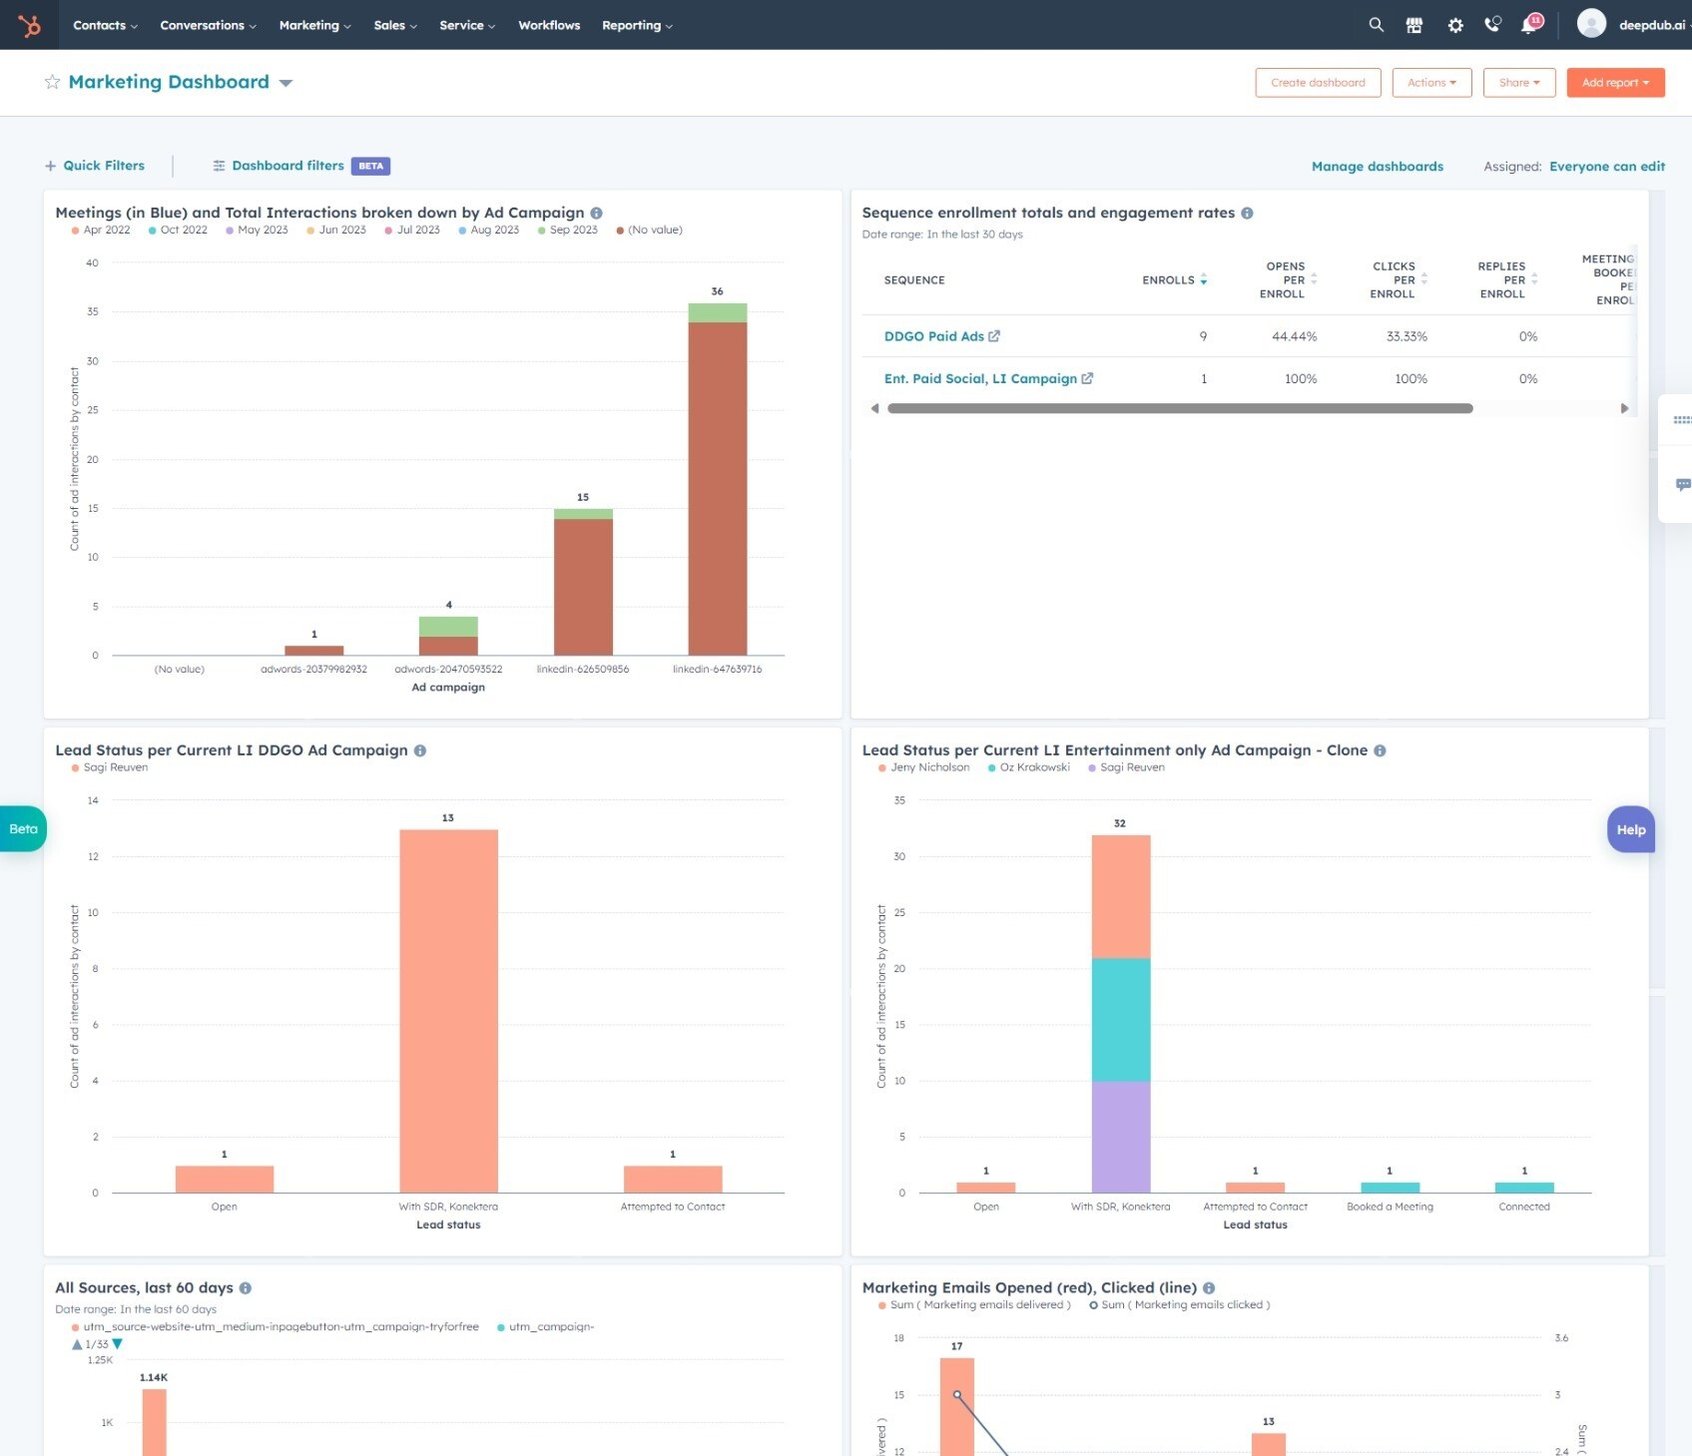Open external link icon for Ent. Paid Social
The height and width of the screenshot is (1456, 1692).
click(x=1087, y=378)
